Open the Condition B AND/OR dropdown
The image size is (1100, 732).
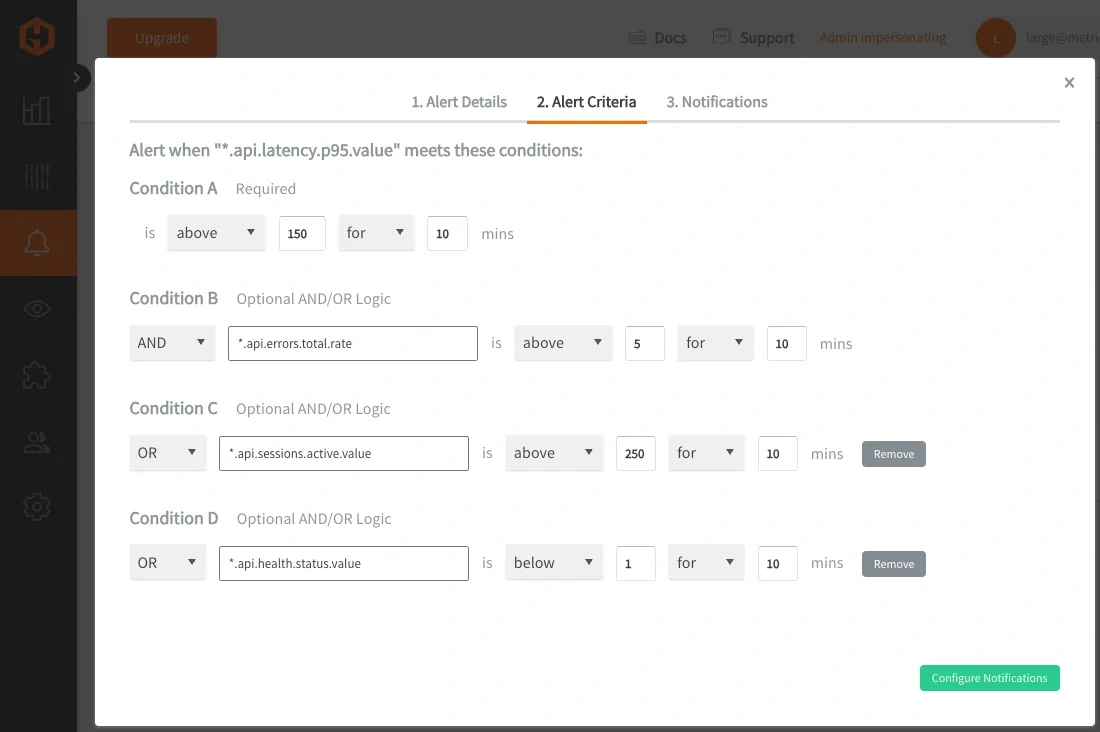(171, 342)
